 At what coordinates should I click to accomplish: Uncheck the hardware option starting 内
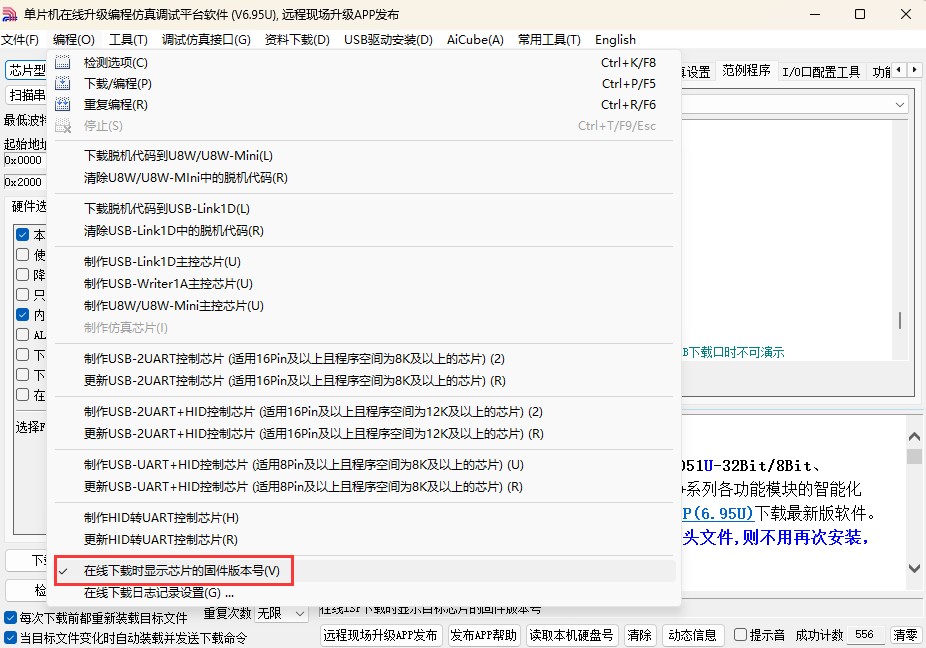pyautogui.click(x=22, y=315)
